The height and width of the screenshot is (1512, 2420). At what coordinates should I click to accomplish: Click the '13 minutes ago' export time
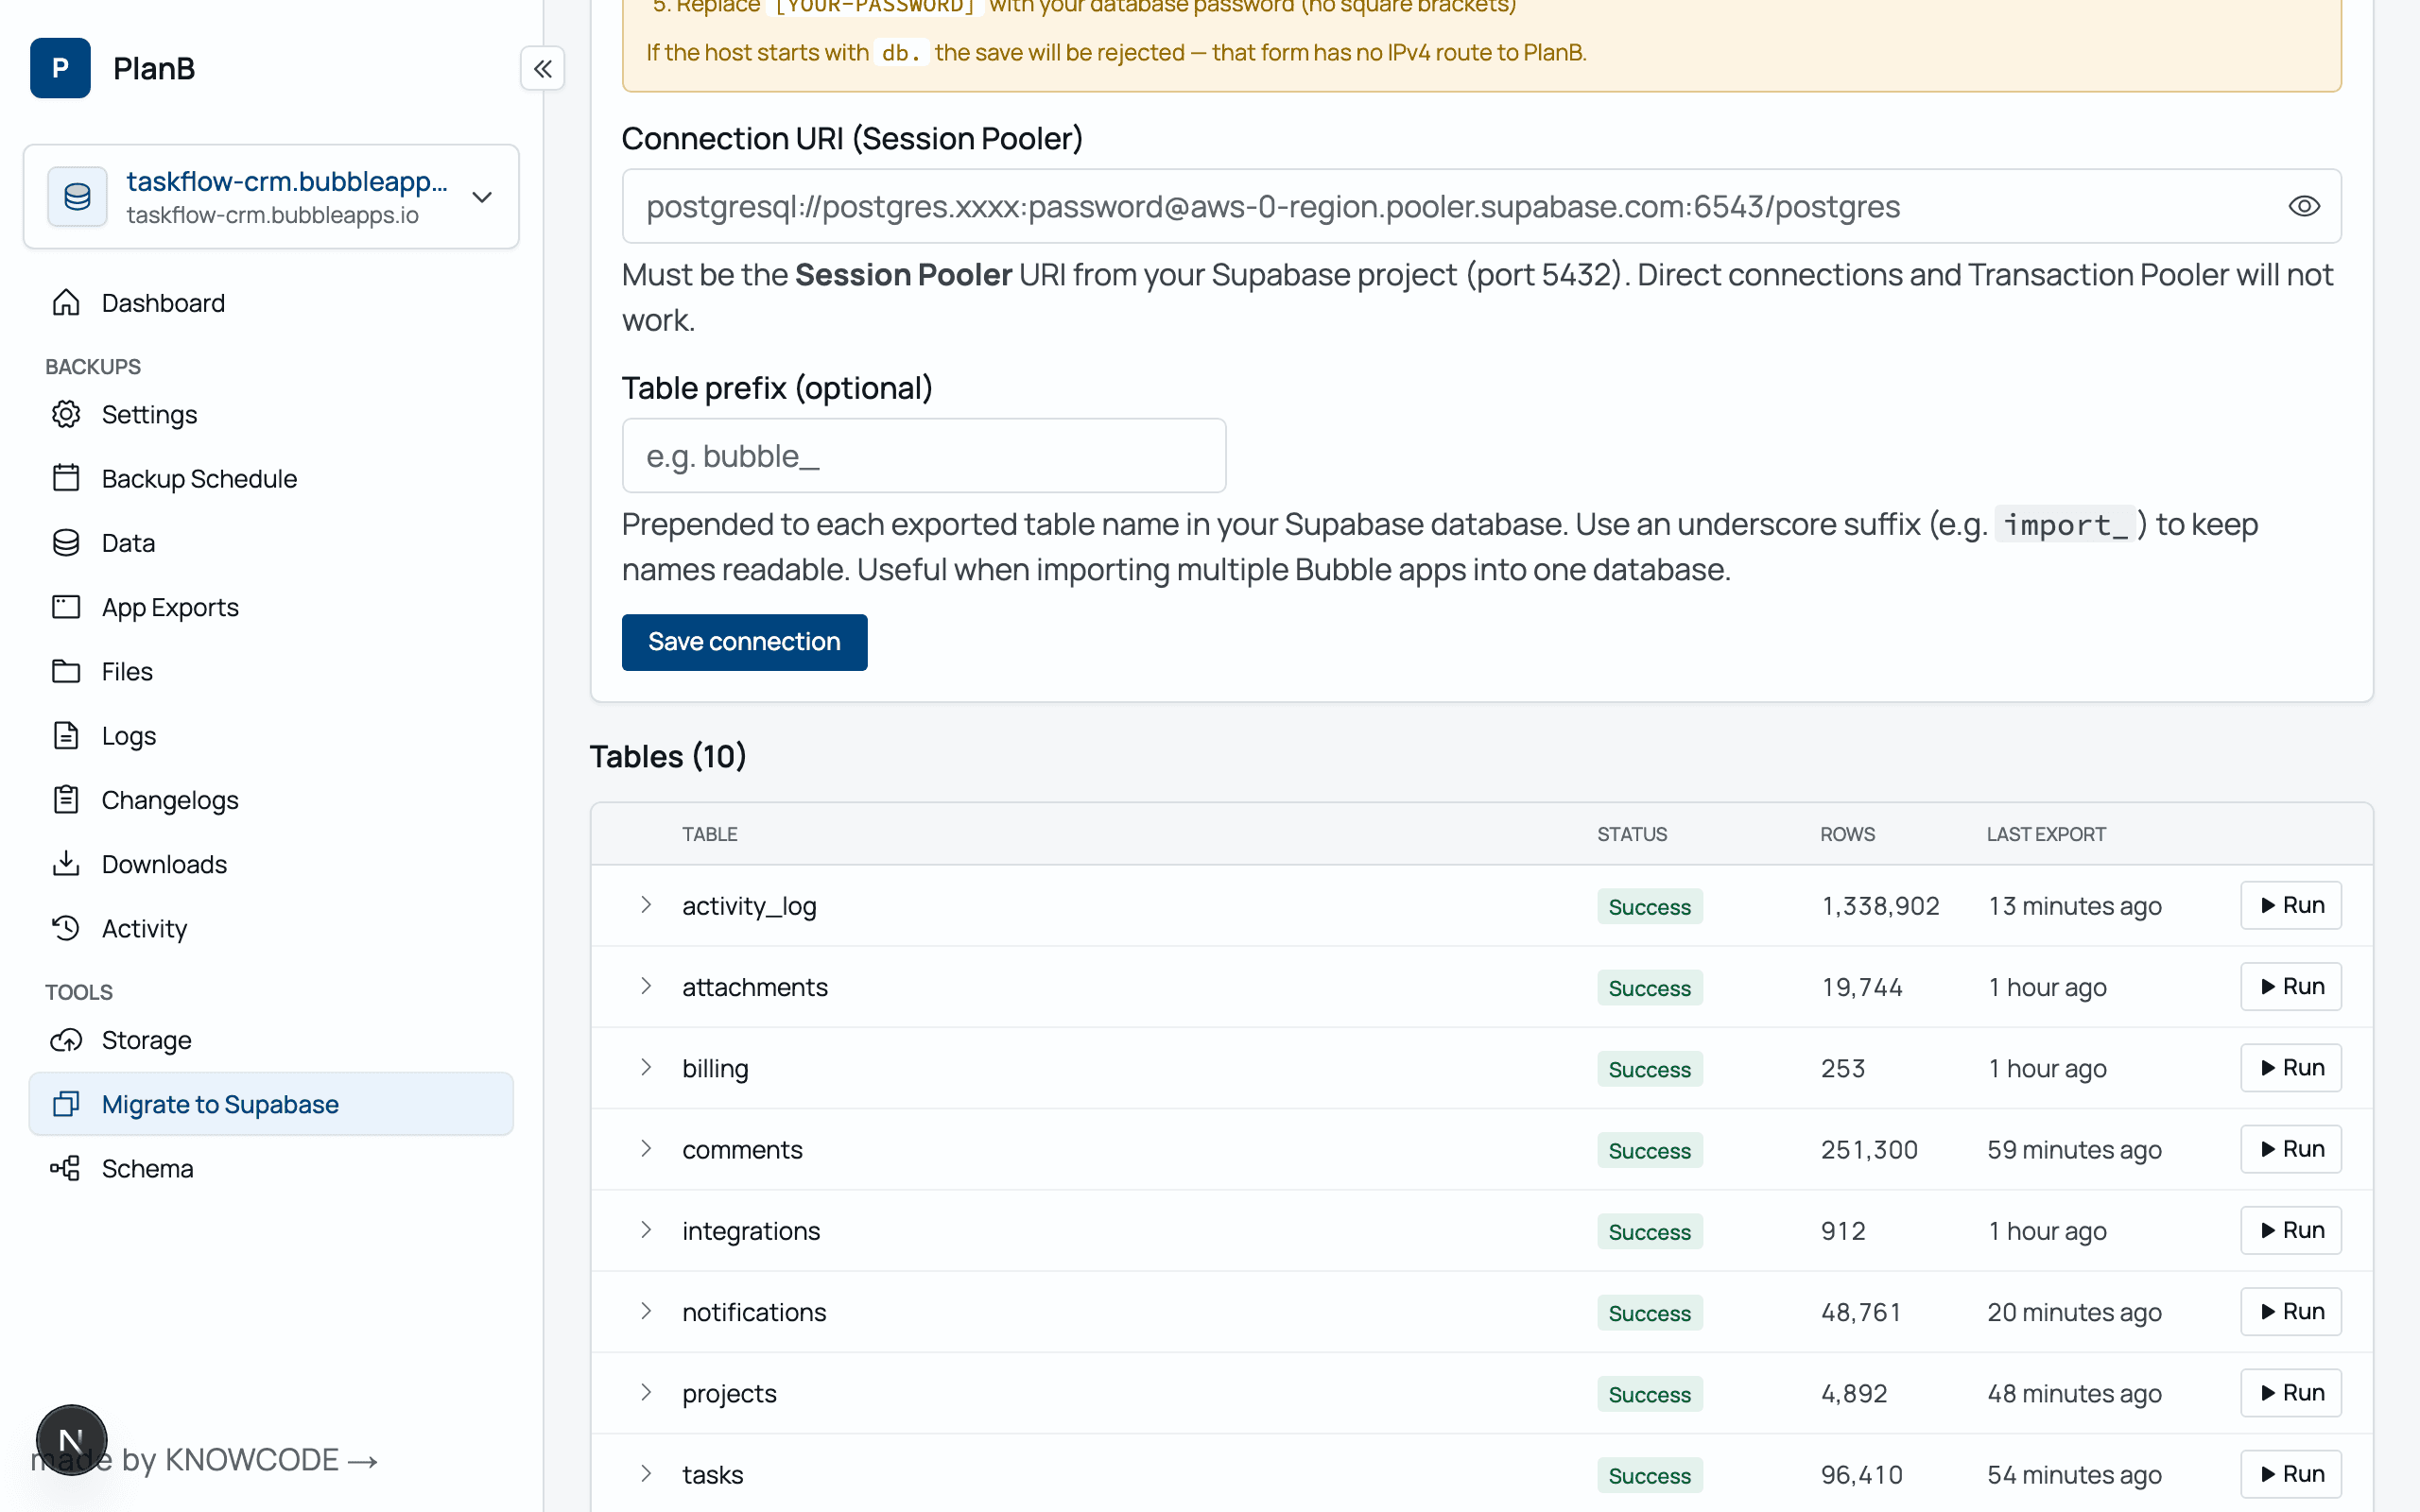click(x=2074, y=906)
